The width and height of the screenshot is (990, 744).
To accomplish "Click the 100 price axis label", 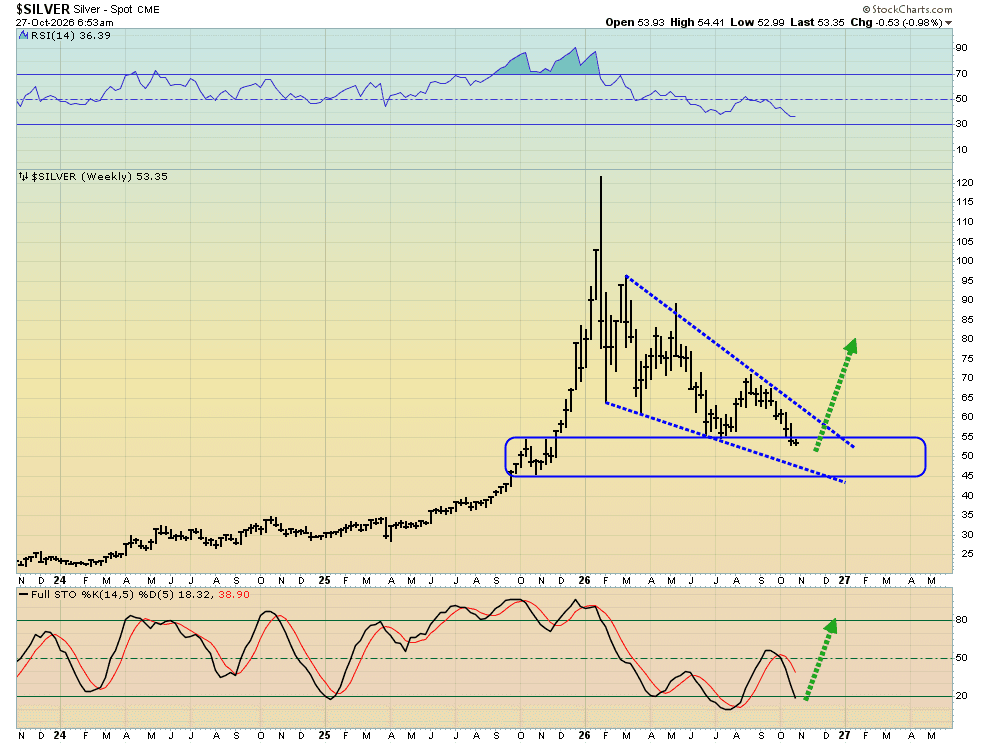I will (x=965, y=260).
